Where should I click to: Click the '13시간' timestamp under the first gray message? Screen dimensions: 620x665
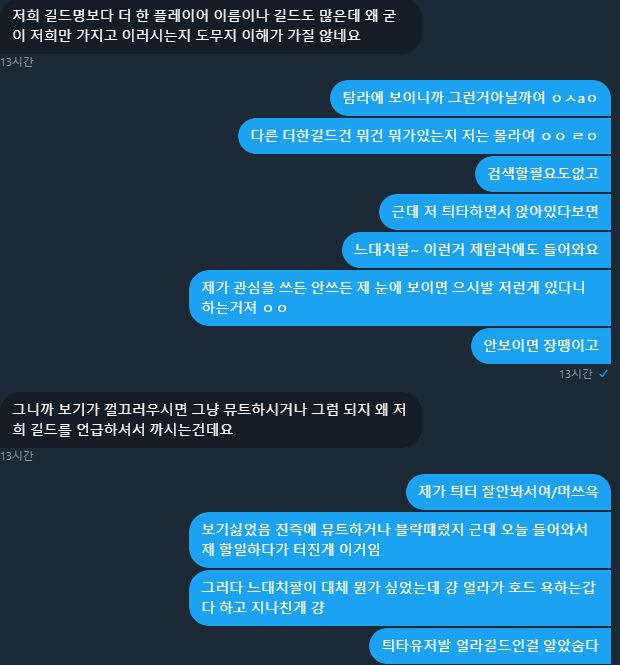click(x=17, y=62)
